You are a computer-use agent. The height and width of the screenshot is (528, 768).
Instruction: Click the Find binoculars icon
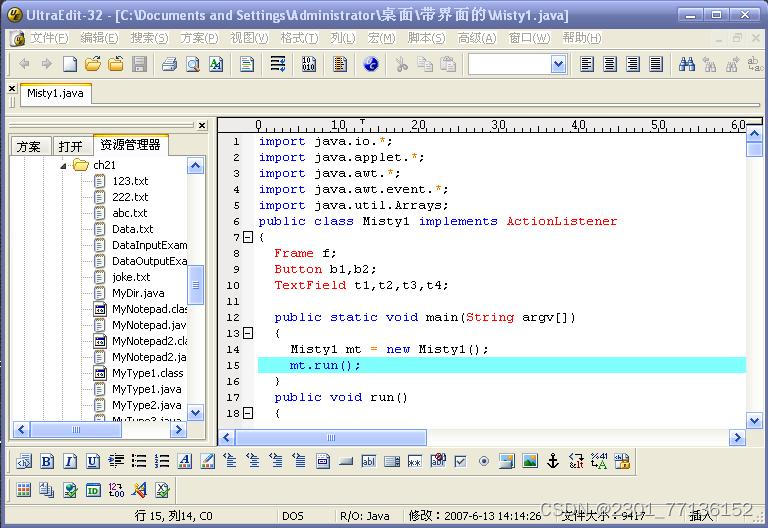click(x=687, y=64)
